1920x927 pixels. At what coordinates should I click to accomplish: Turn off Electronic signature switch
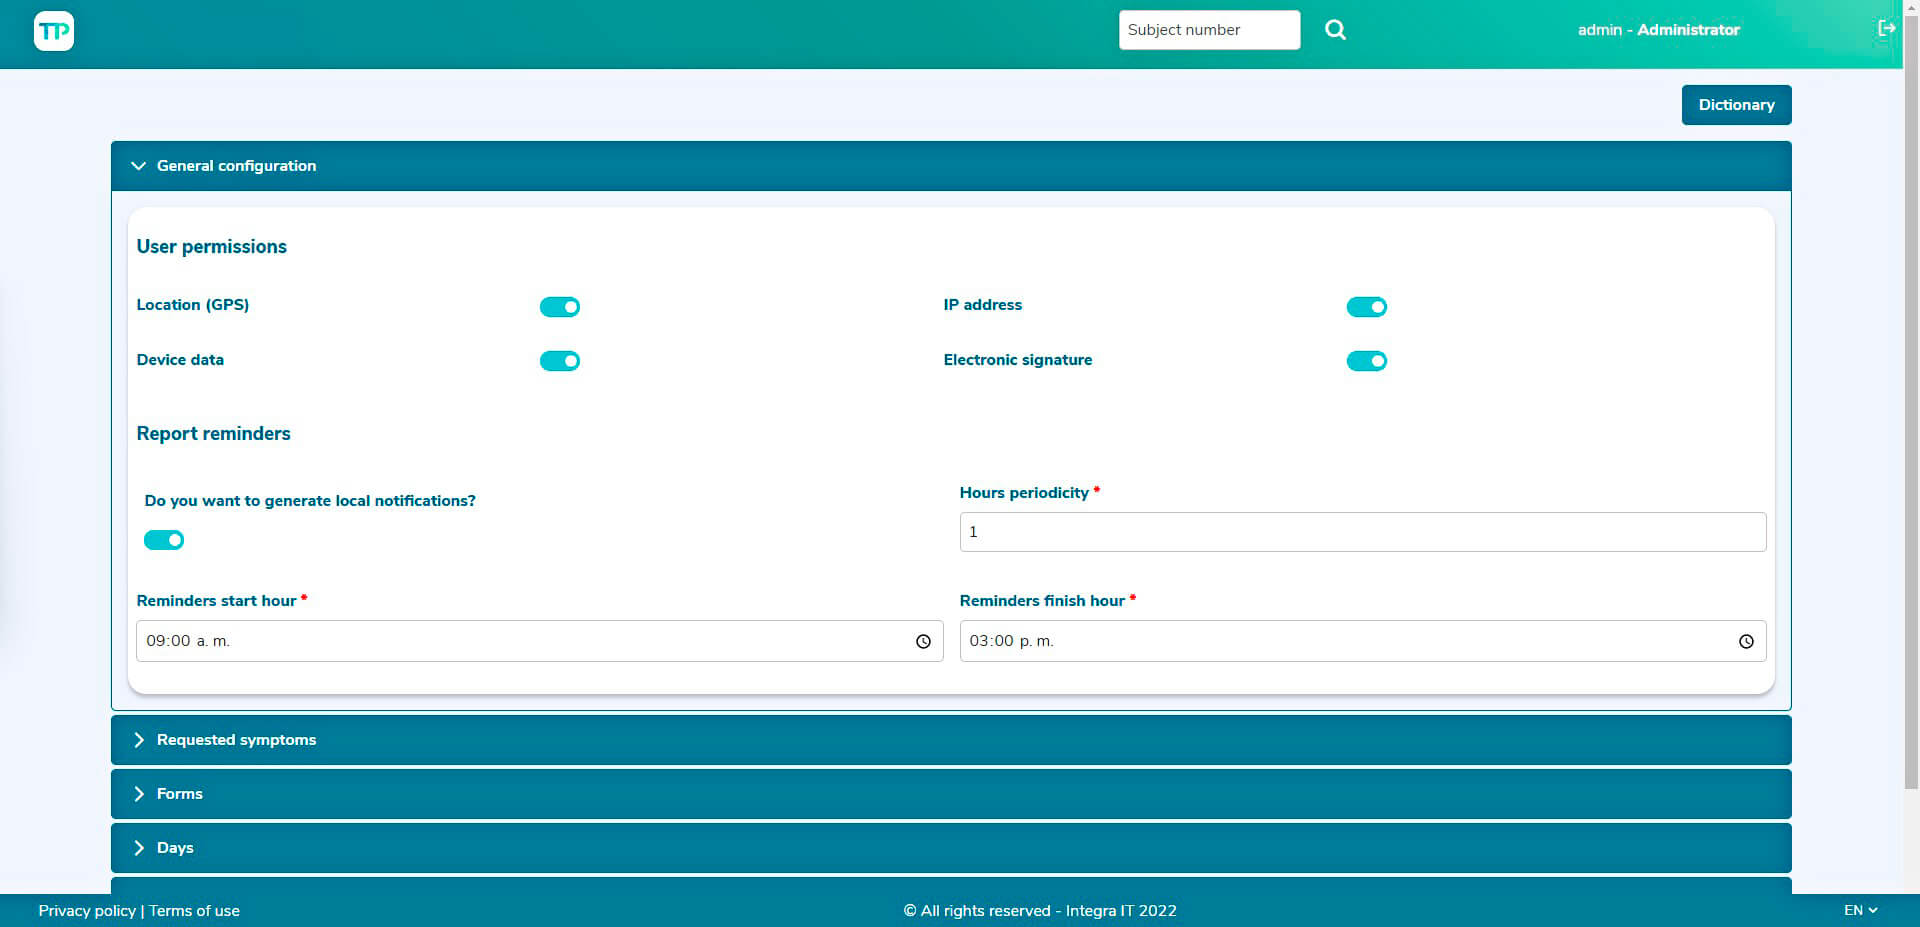pos(1366,361)
